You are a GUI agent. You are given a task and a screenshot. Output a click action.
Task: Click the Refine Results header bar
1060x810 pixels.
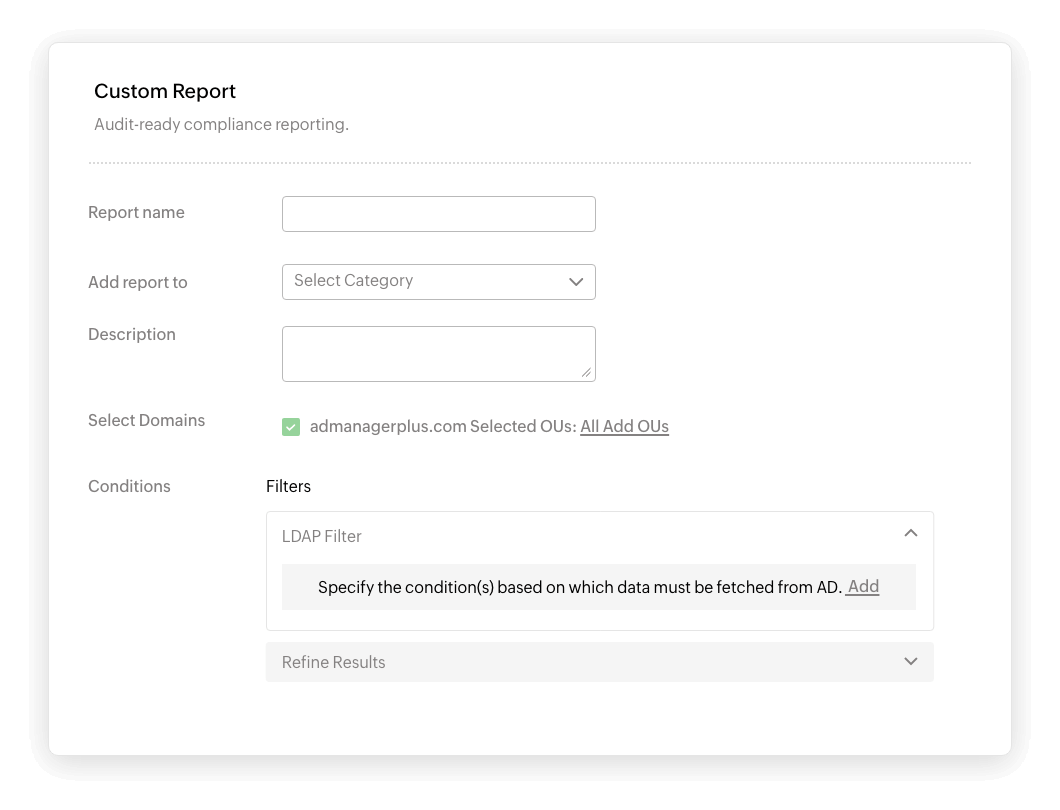pyautogui.click(x=600, y=662)
